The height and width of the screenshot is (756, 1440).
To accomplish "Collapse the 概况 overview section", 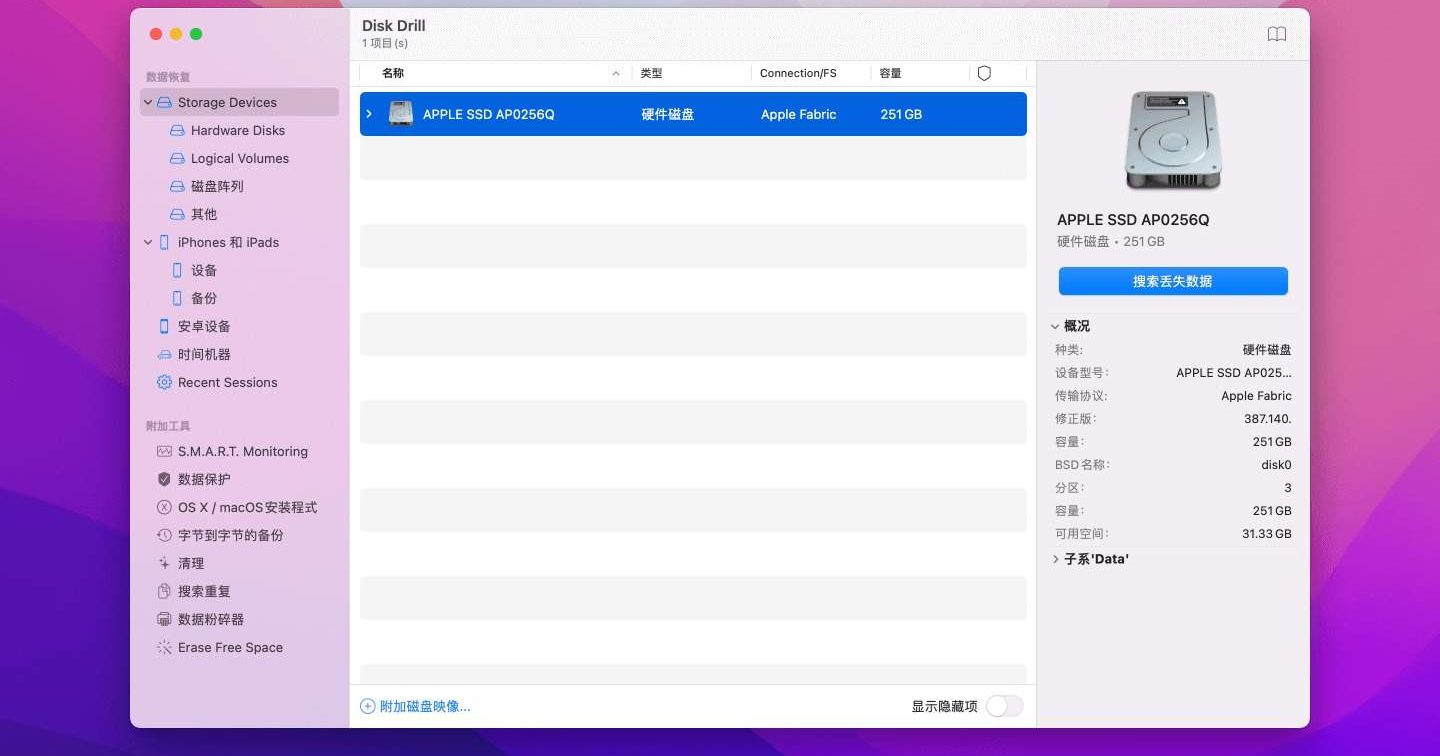I will pos(1056,326).
